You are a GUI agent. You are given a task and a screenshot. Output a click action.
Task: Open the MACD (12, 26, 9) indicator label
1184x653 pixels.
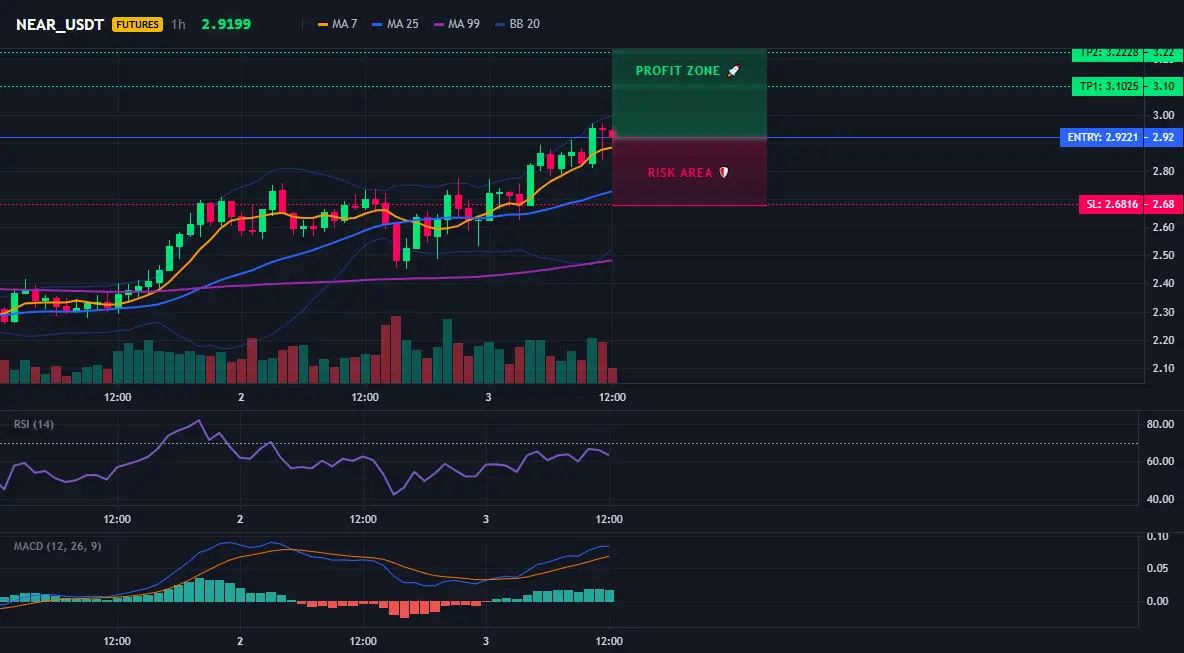coord(57,546)
